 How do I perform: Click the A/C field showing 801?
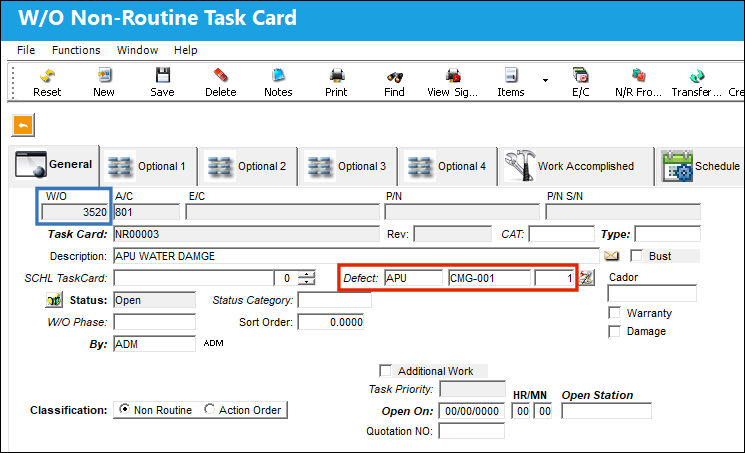[x=146, y=212]
